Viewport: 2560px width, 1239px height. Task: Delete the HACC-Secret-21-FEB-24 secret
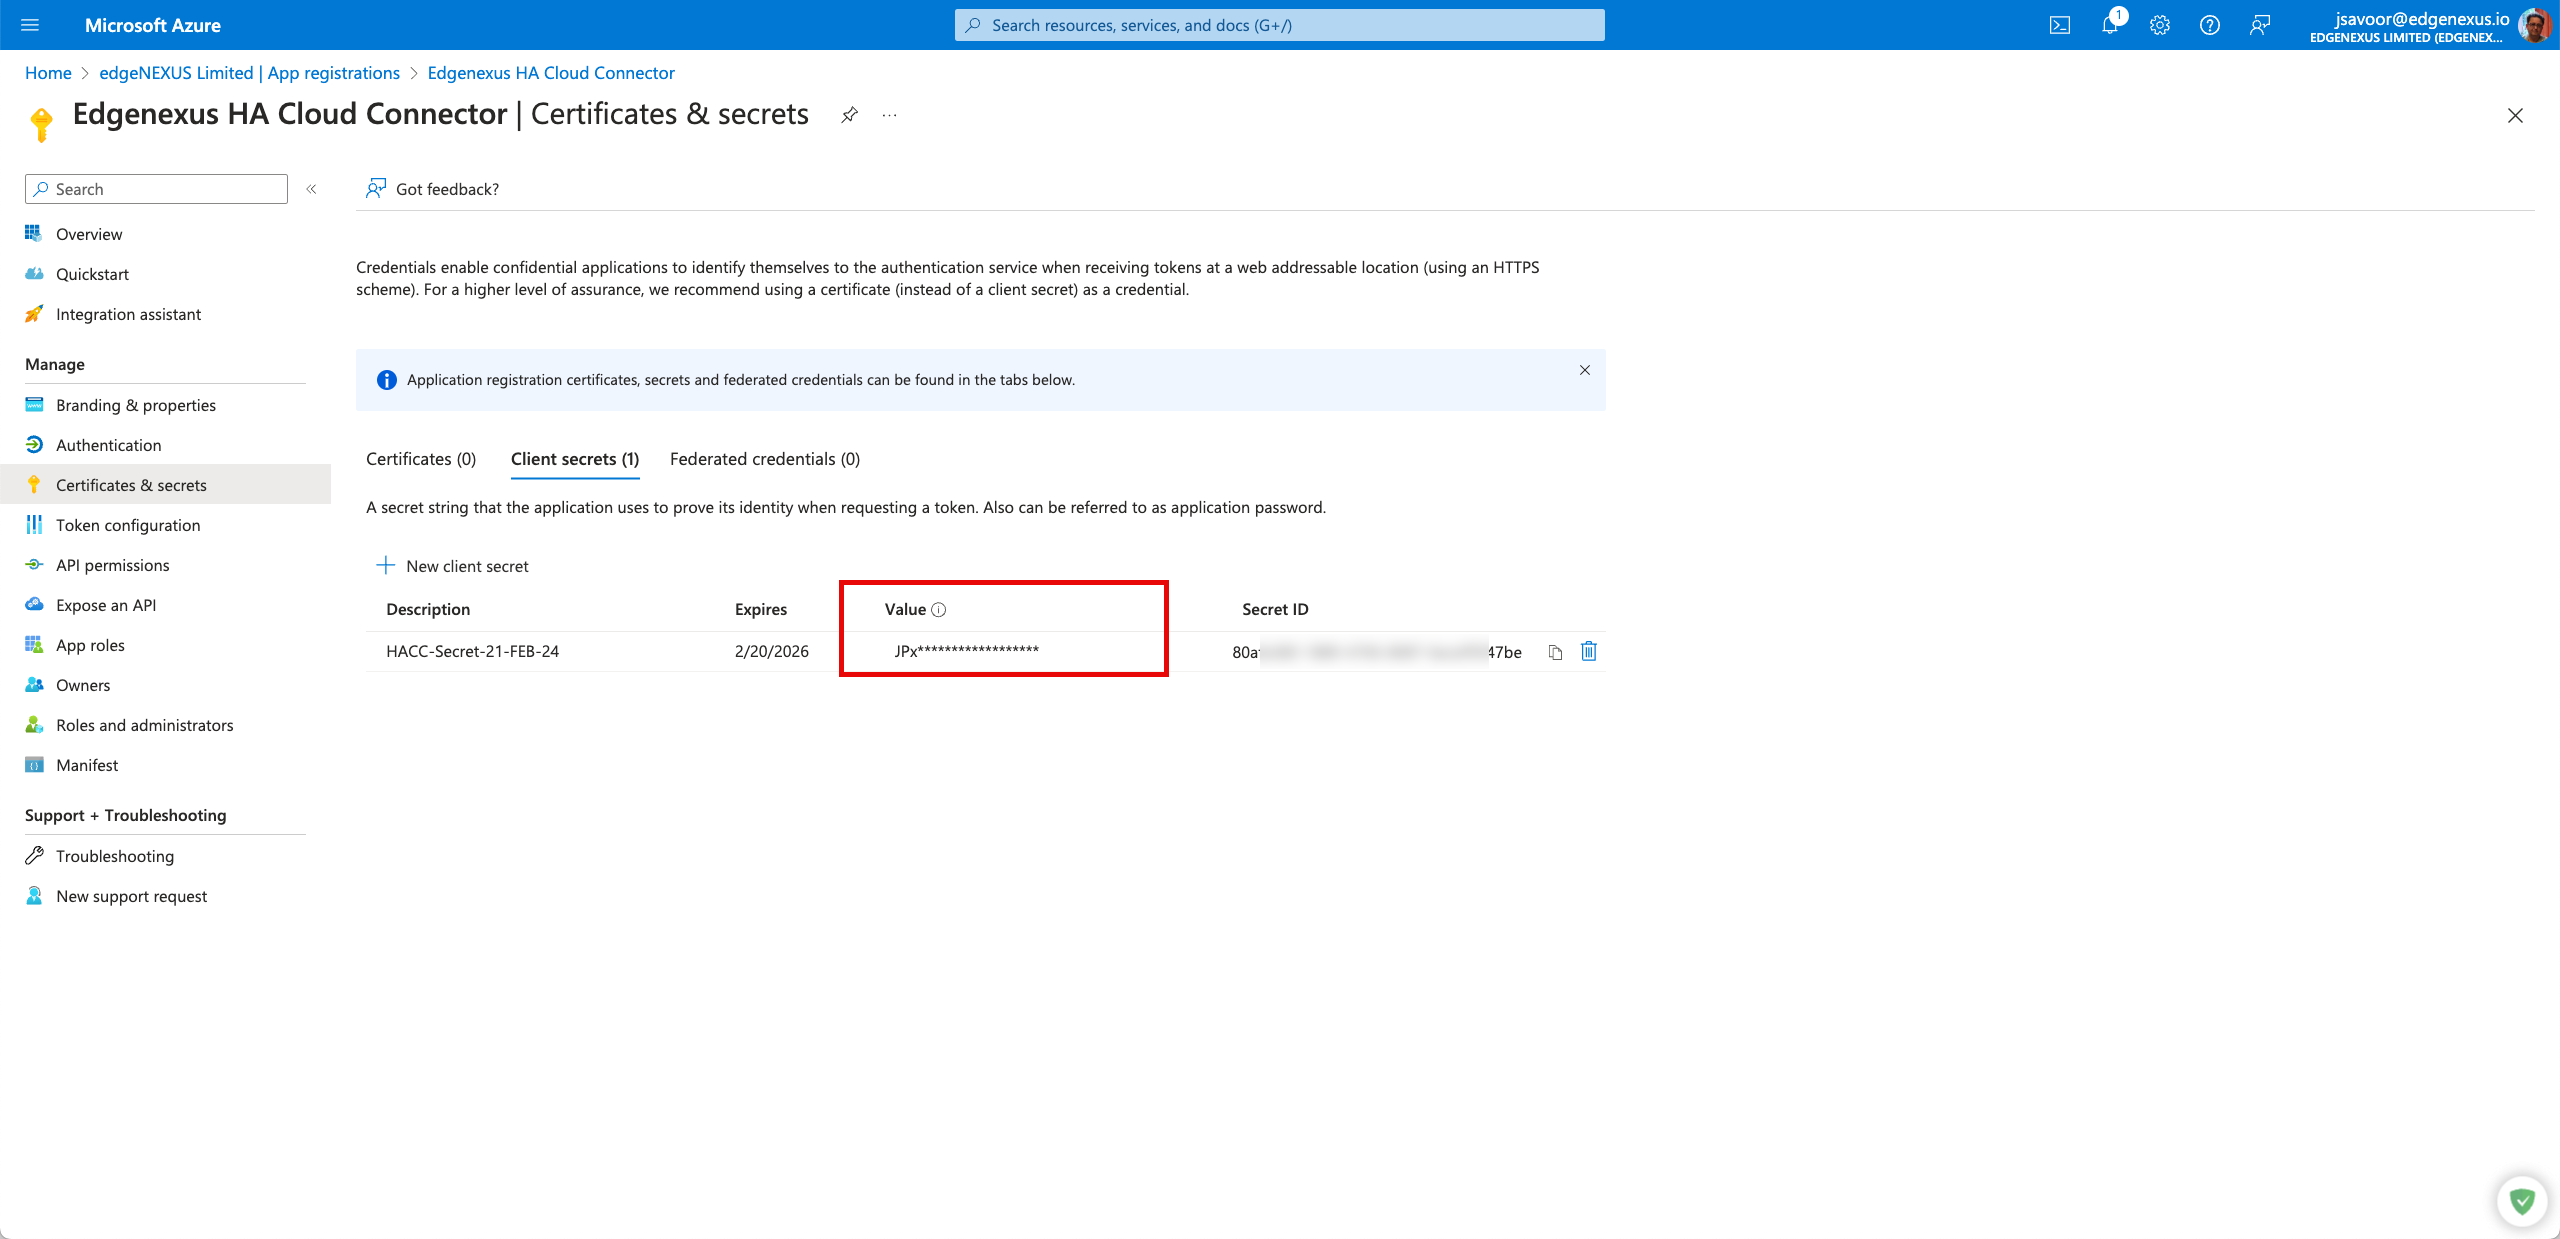1588,652
